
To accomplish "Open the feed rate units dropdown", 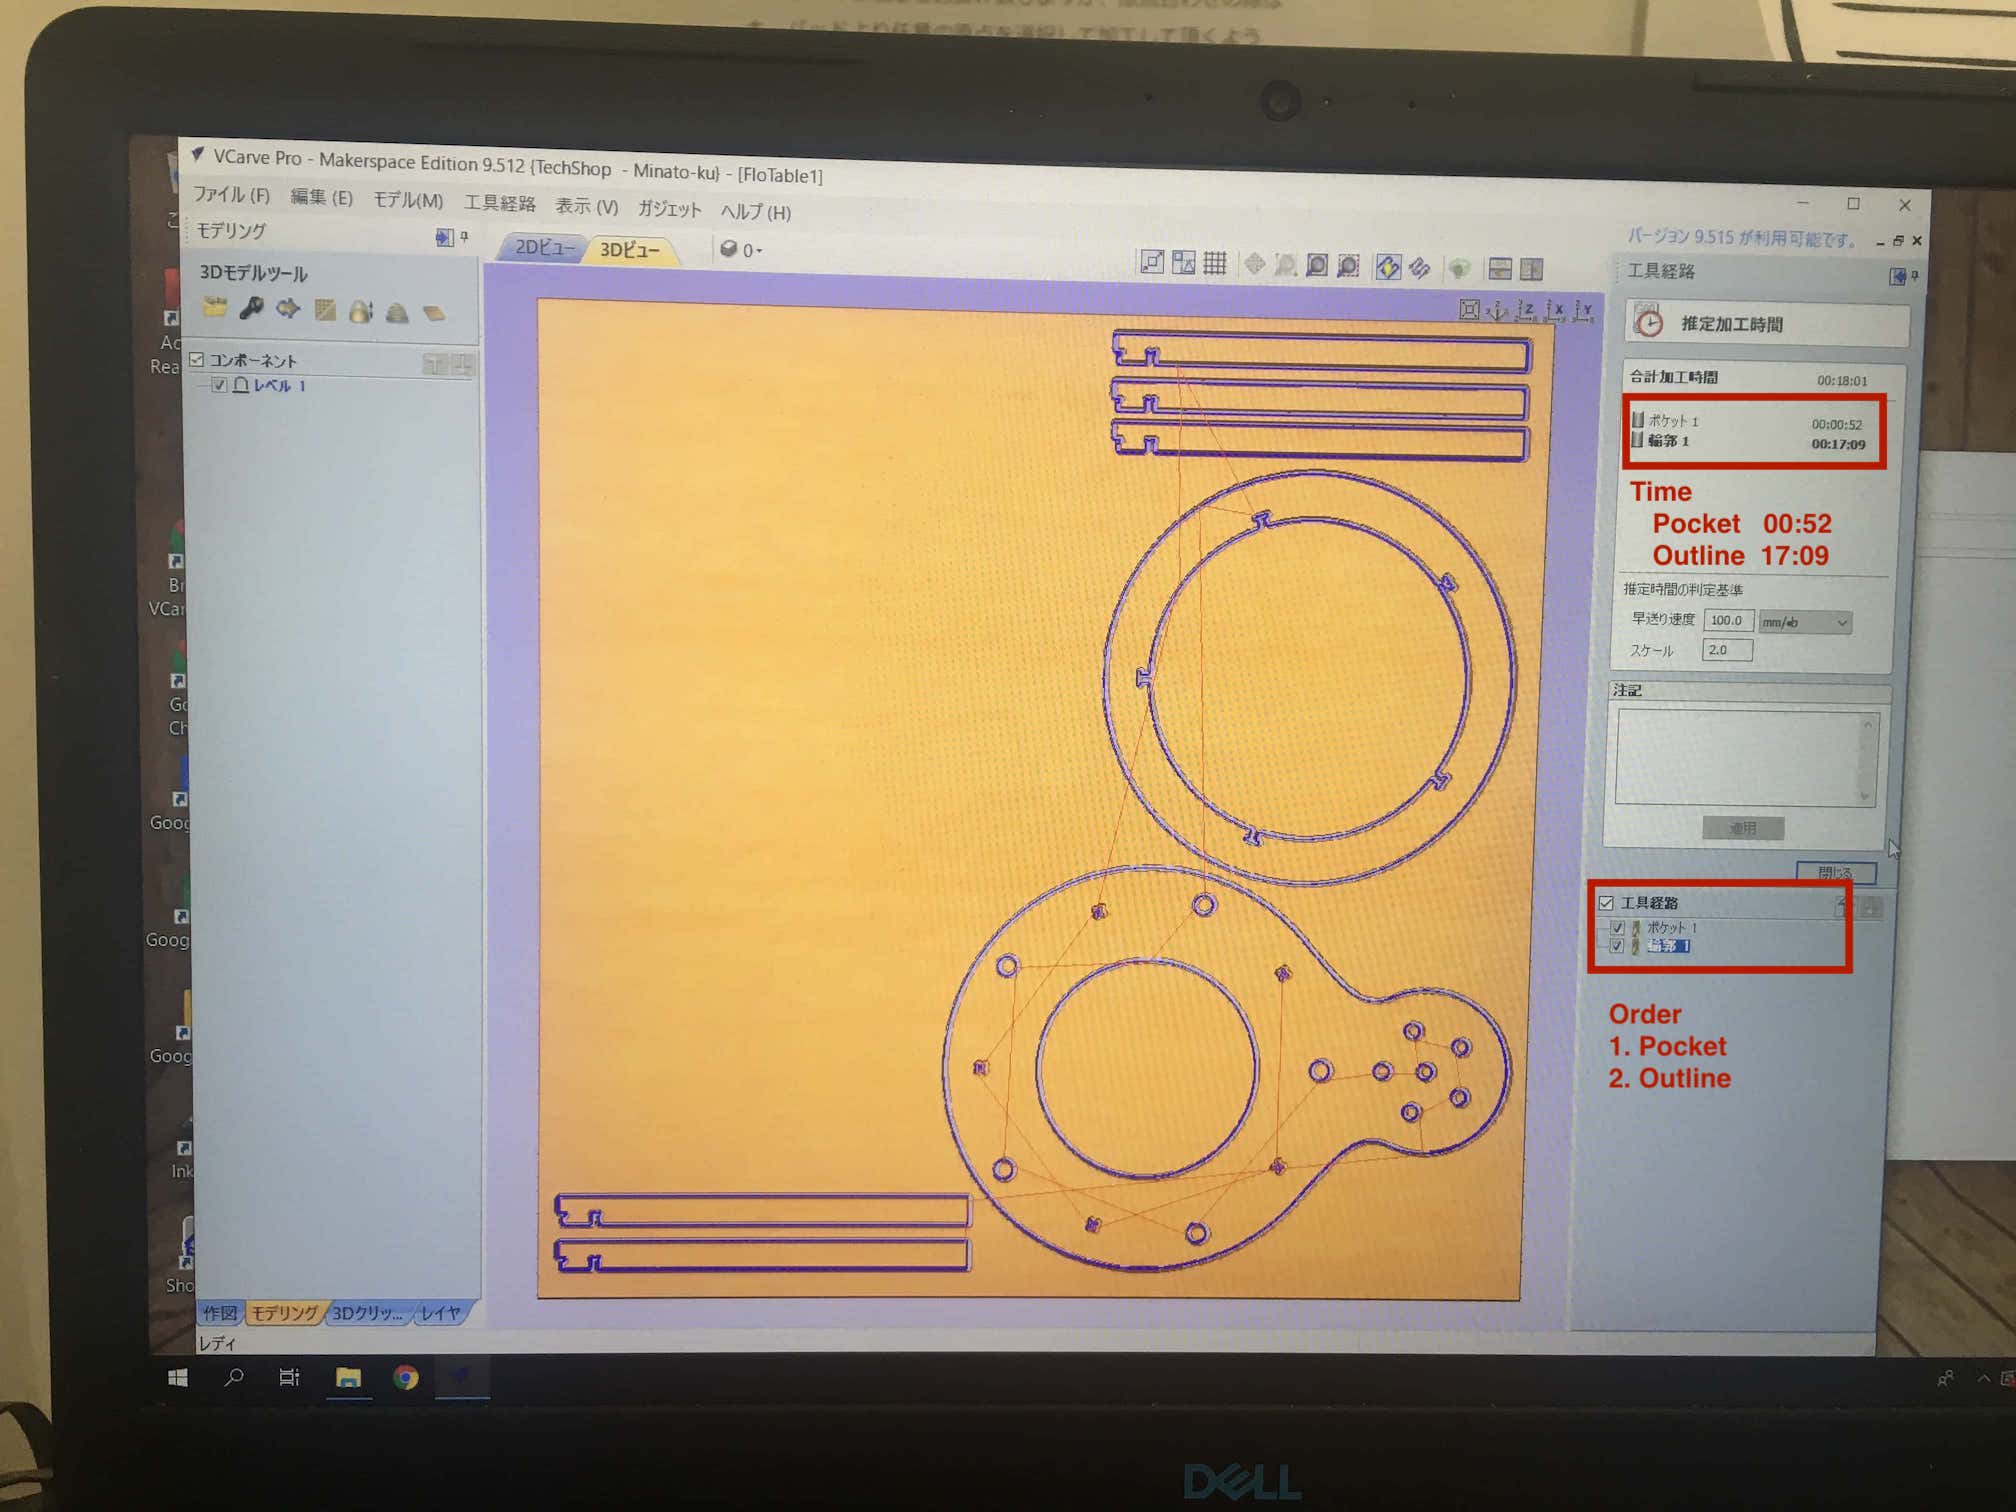I will 1805,622.
